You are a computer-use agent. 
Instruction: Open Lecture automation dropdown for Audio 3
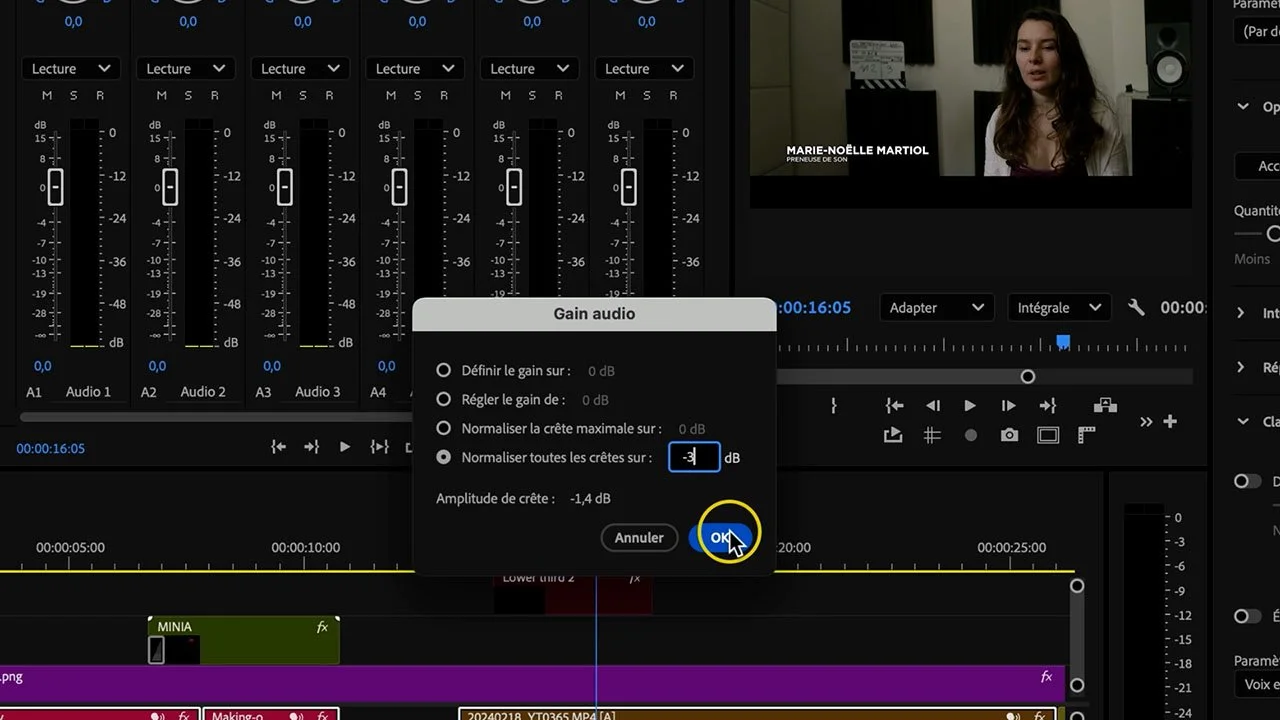[301, 69]
